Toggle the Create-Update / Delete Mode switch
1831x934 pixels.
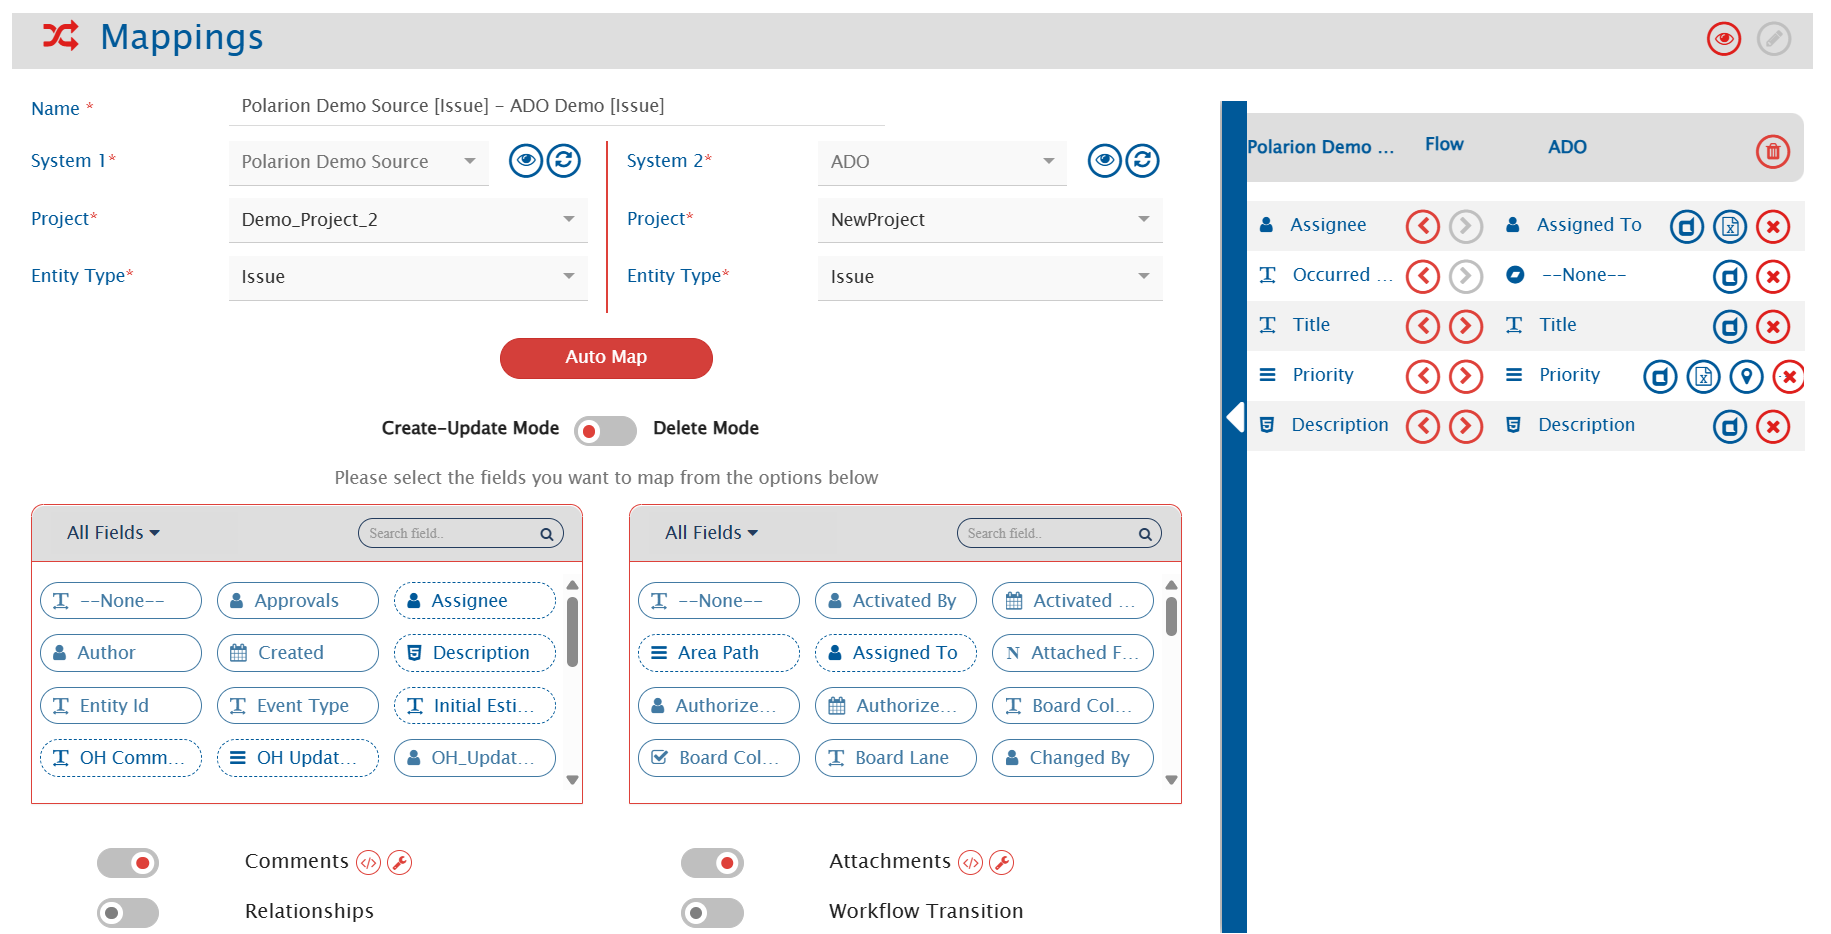[605, 431]
